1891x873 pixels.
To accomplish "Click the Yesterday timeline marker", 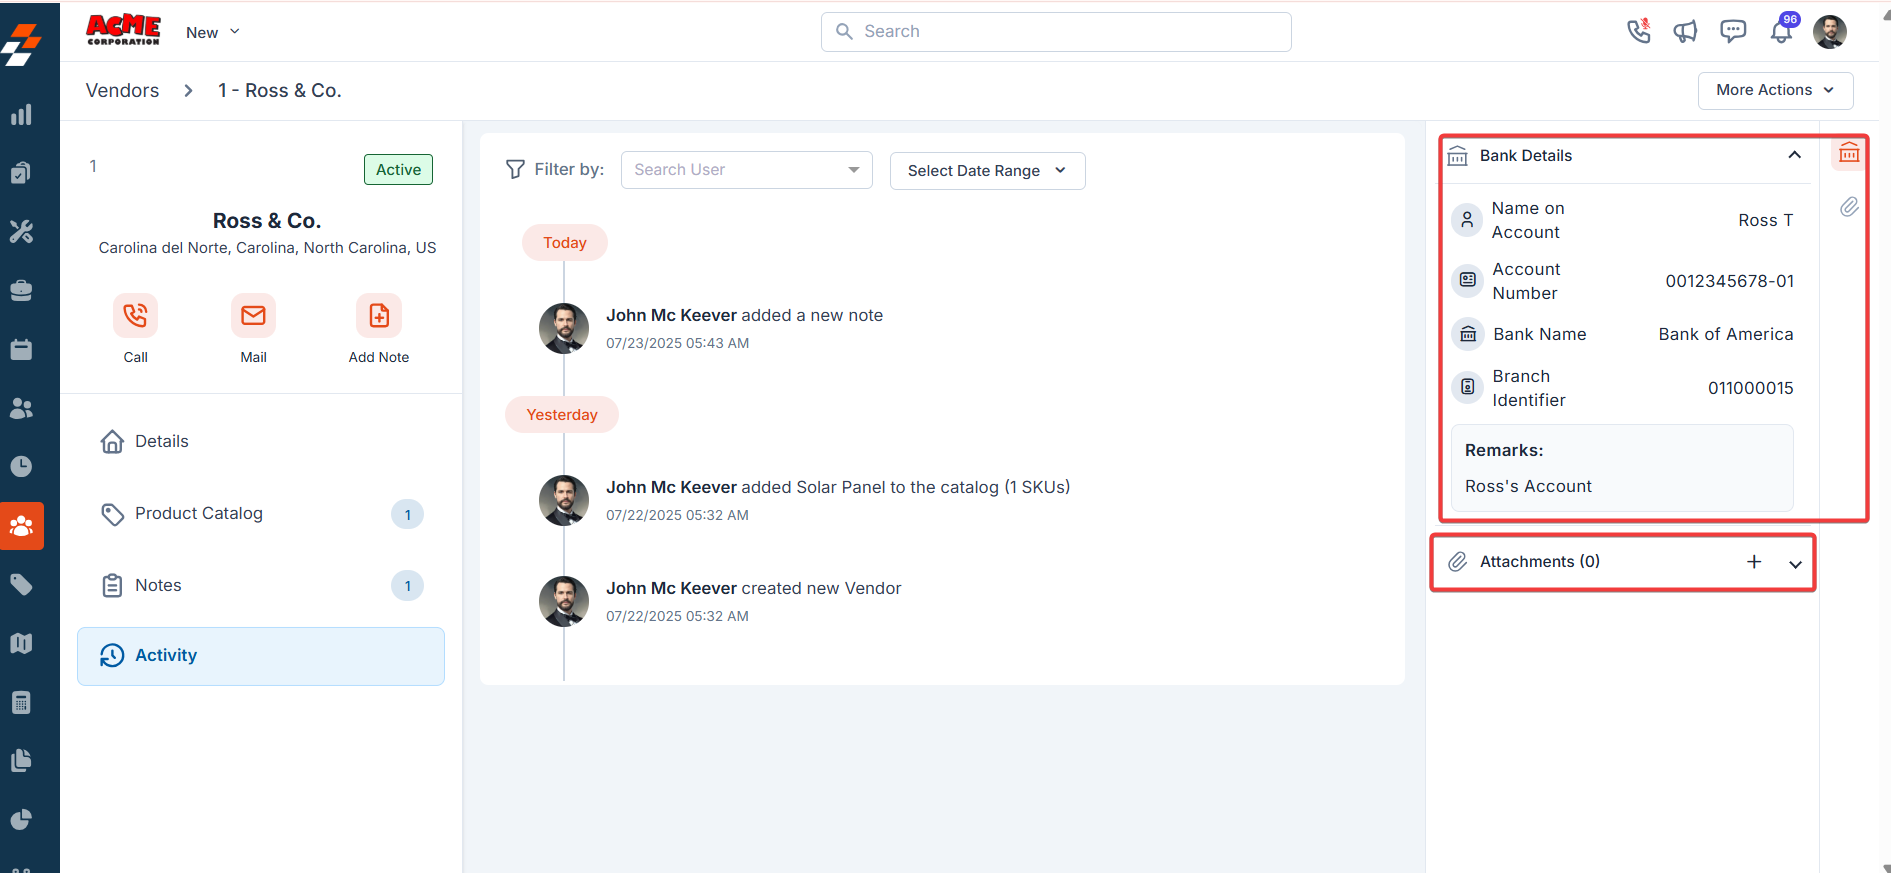I will [562, 415].
